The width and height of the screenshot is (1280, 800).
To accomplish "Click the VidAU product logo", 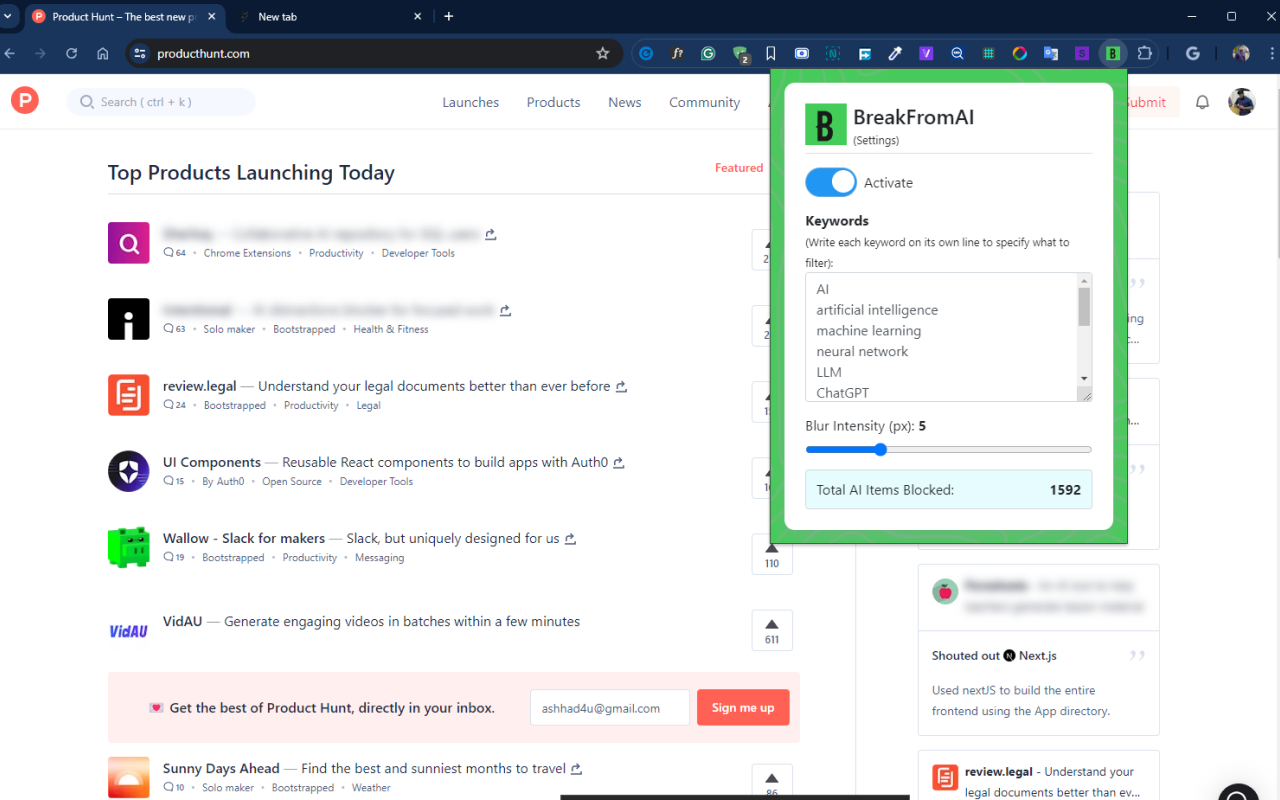I will pyautogui.click(x=129, y=630).
